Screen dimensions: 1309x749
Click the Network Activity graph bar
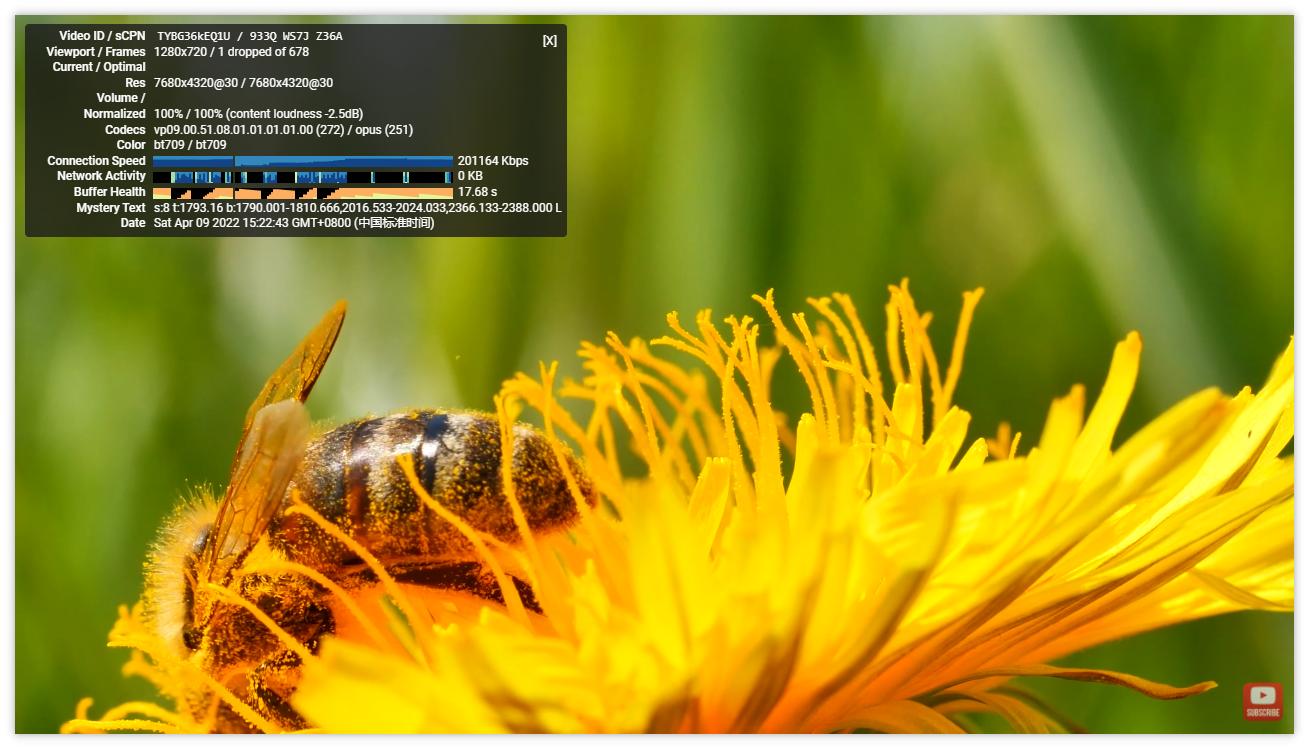[303, 177]
